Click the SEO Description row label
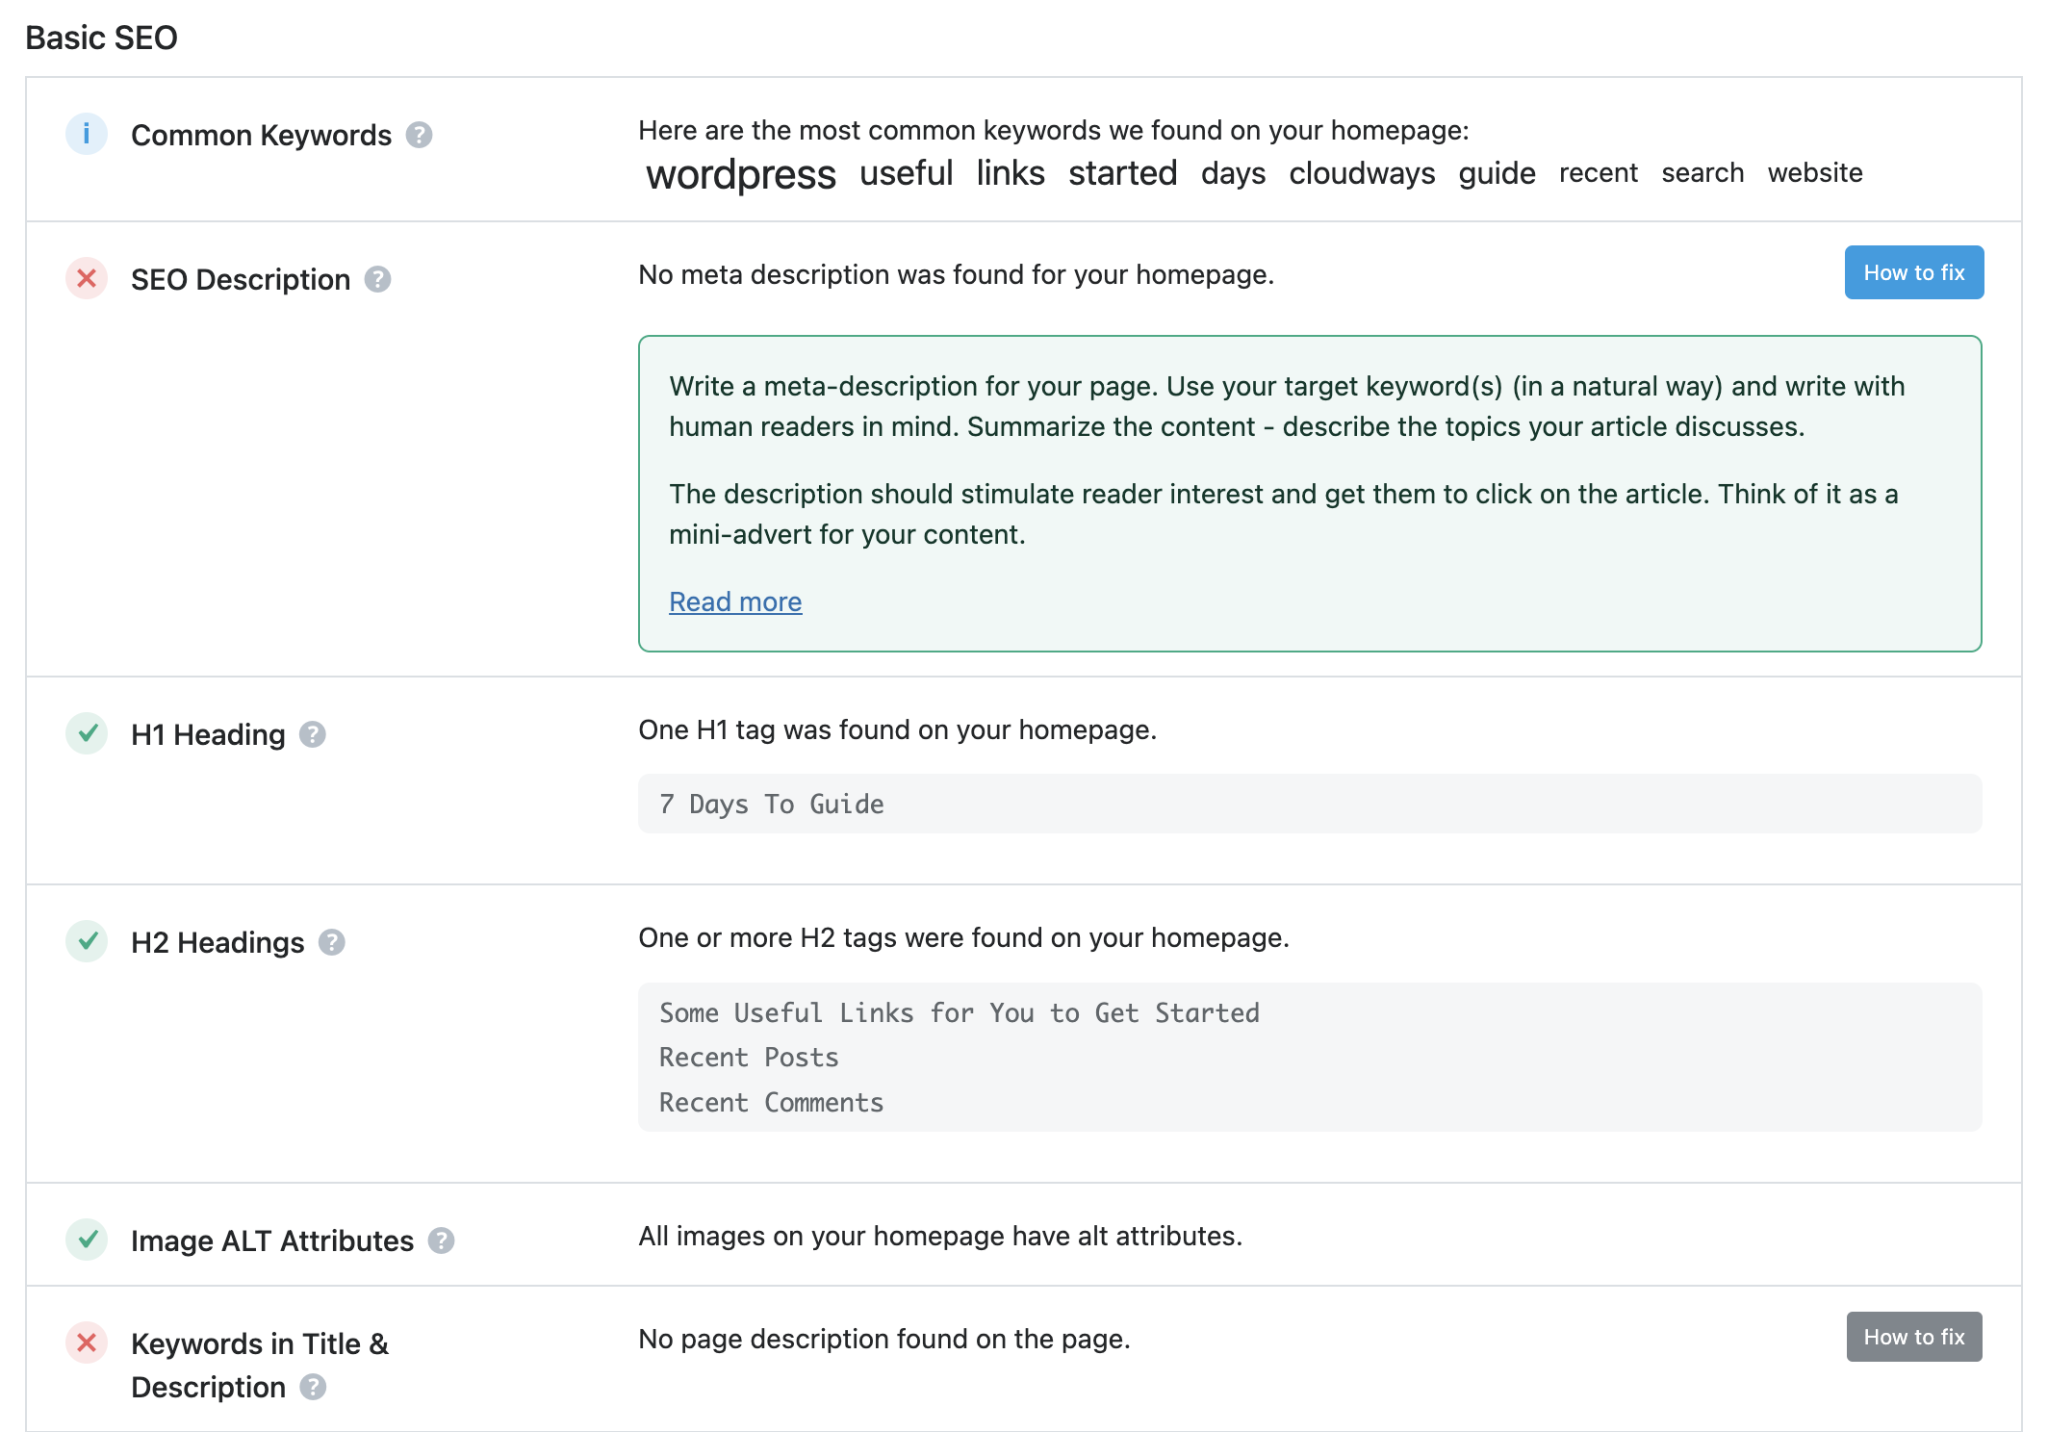This screenshot has height=1432, width=2048. coord(240,279)
